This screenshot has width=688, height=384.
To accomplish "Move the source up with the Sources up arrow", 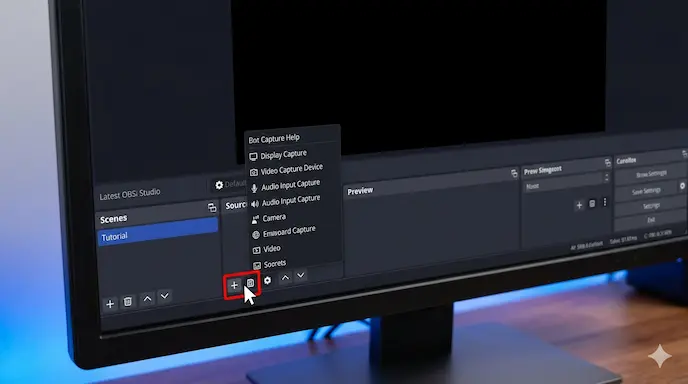I will [285, 277].
